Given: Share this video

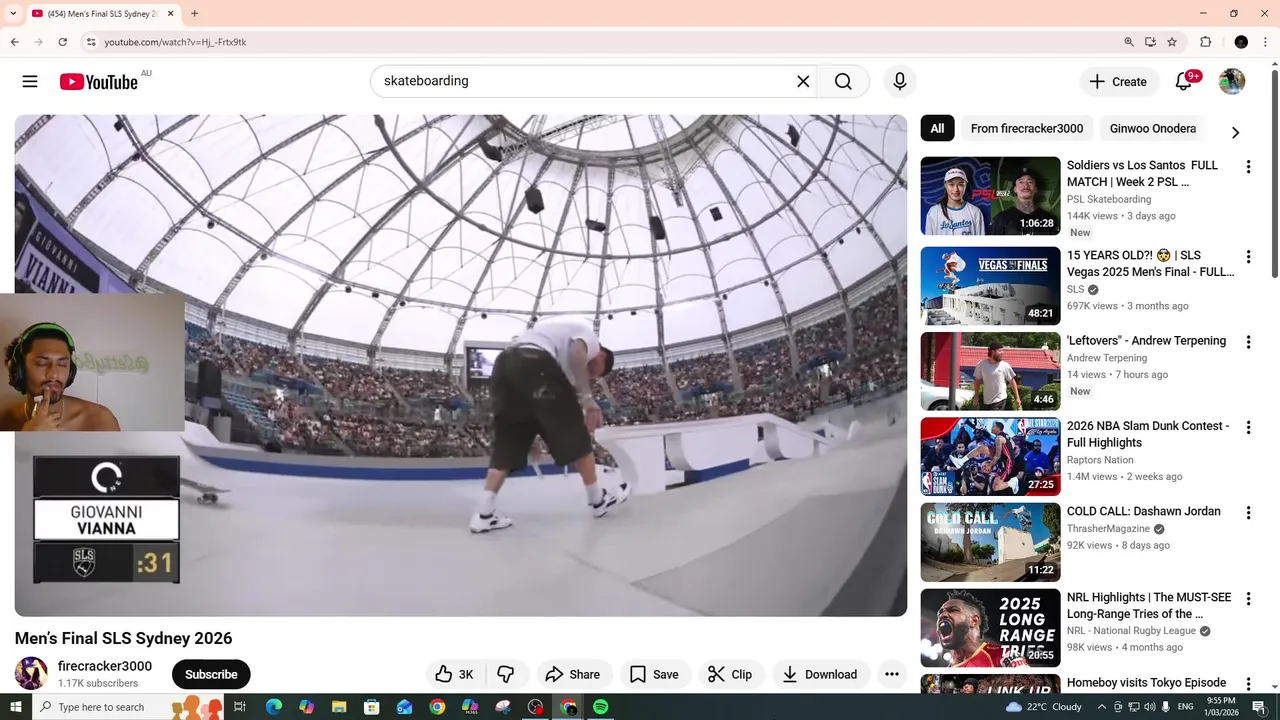Looking at the screenshot, I should (573, 674).
